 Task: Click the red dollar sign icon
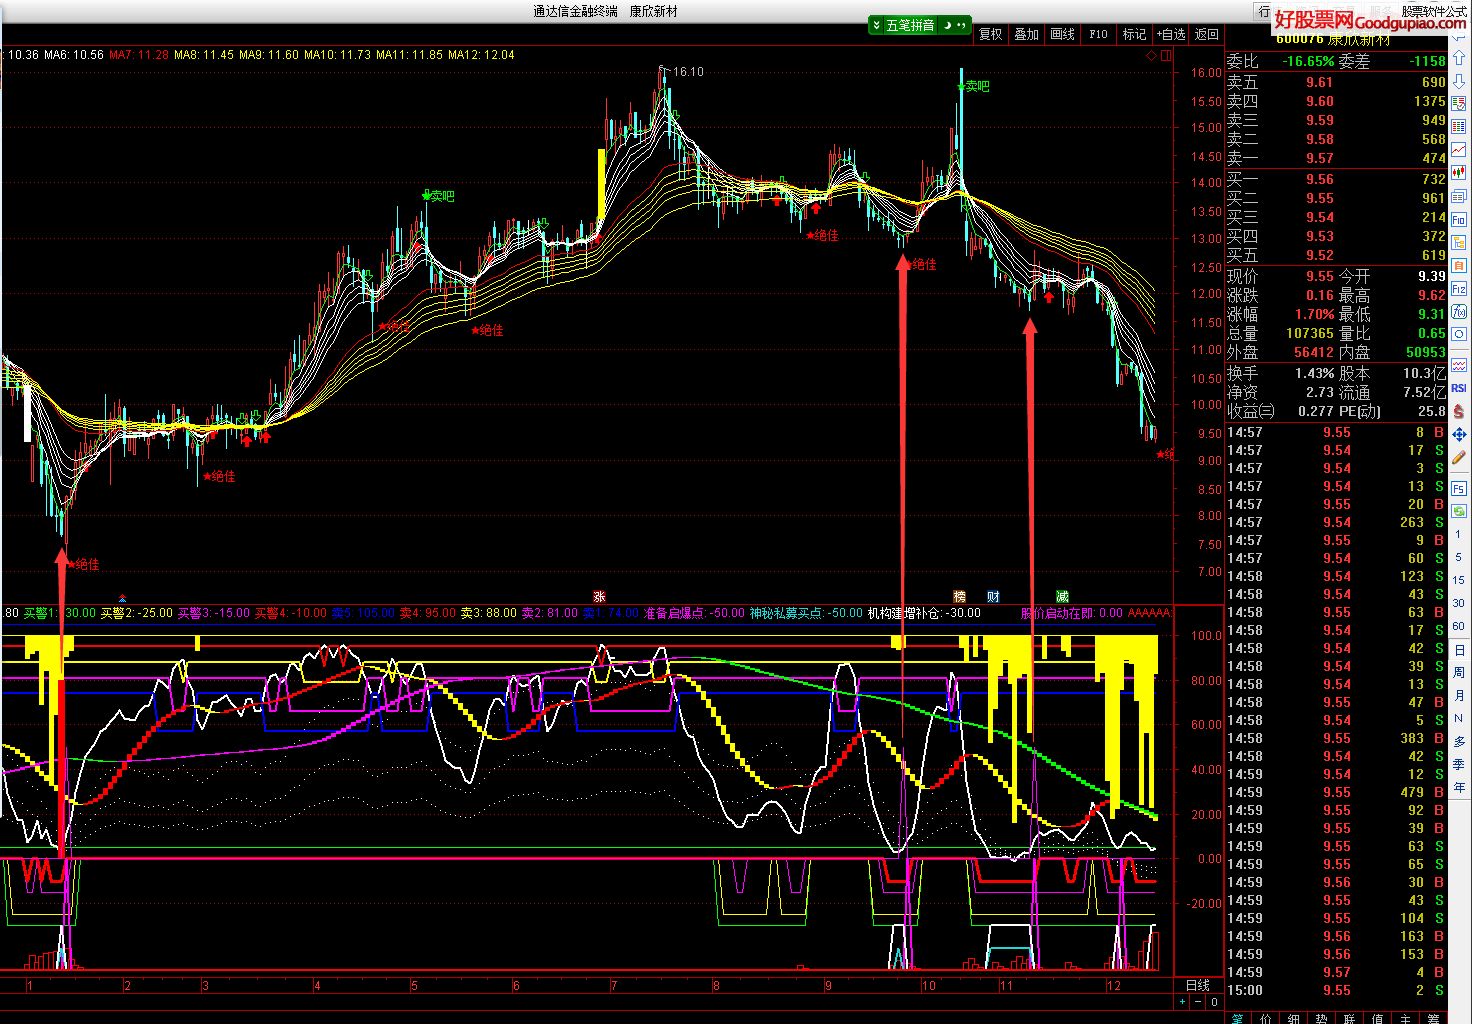coord(1458,410)
